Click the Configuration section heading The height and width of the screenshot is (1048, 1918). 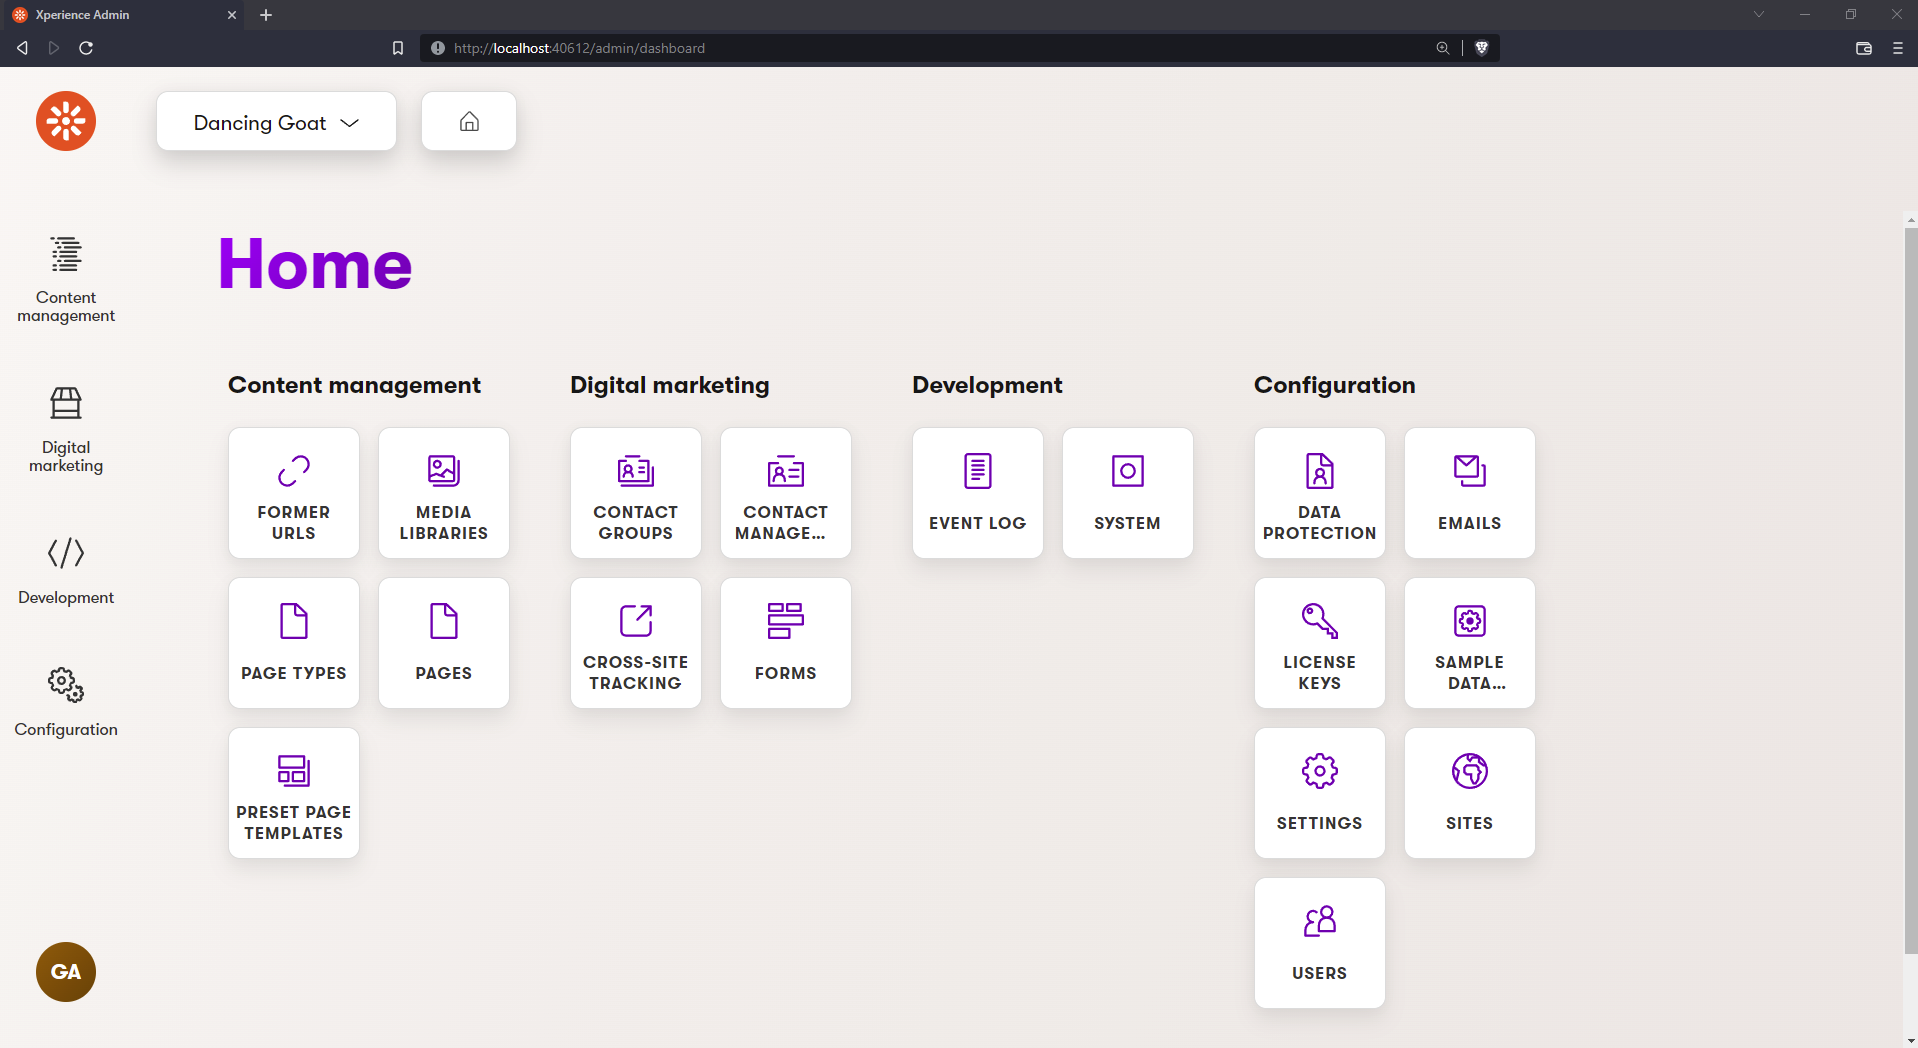1335,385
